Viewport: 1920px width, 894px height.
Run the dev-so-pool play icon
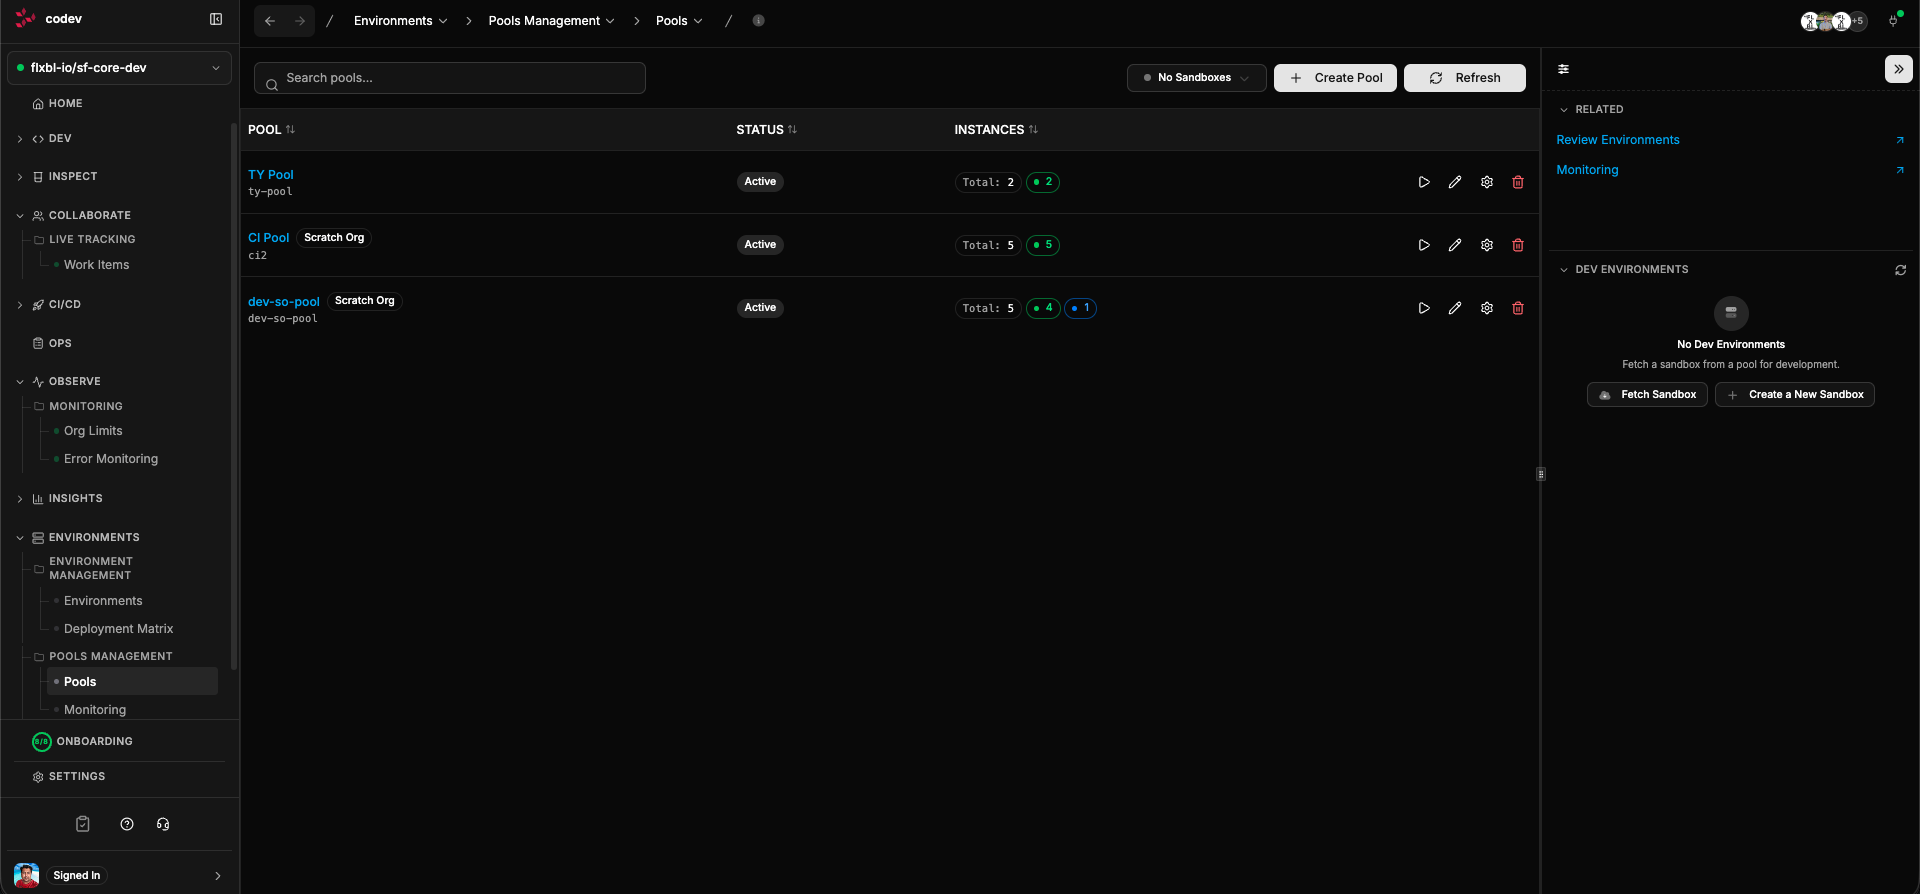[x=1424, y=308]
